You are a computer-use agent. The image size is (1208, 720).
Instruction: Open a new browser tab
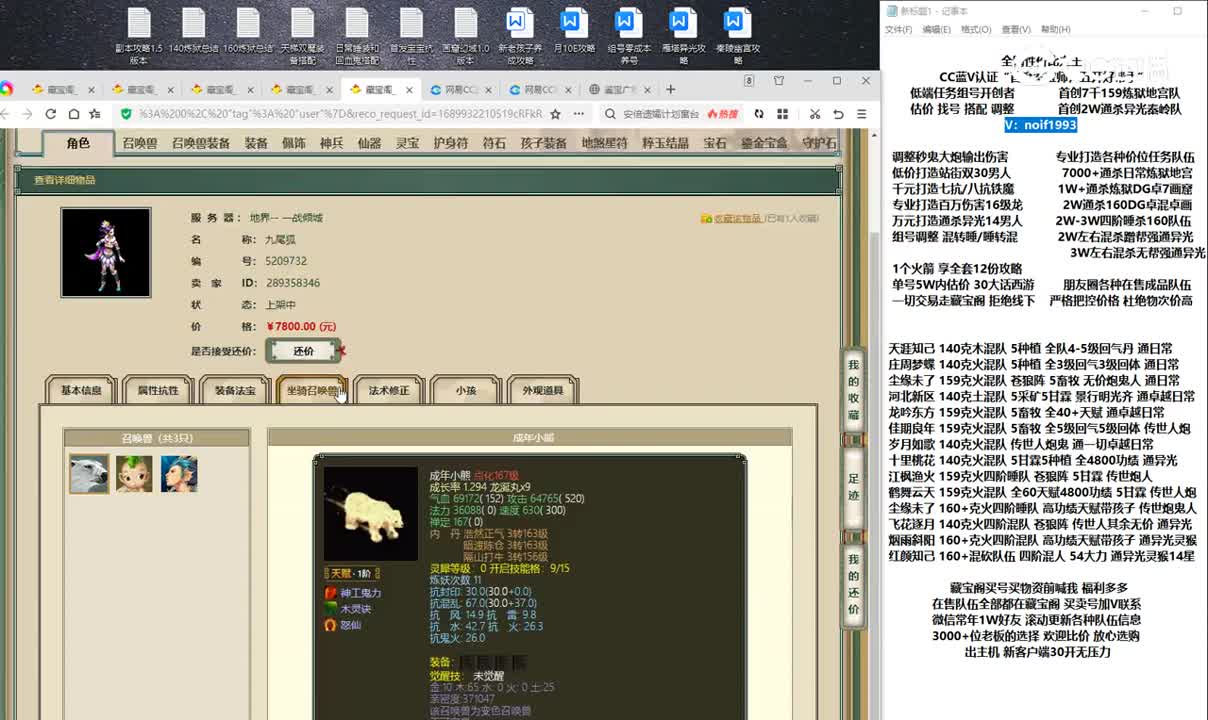(x=670, y=89)
